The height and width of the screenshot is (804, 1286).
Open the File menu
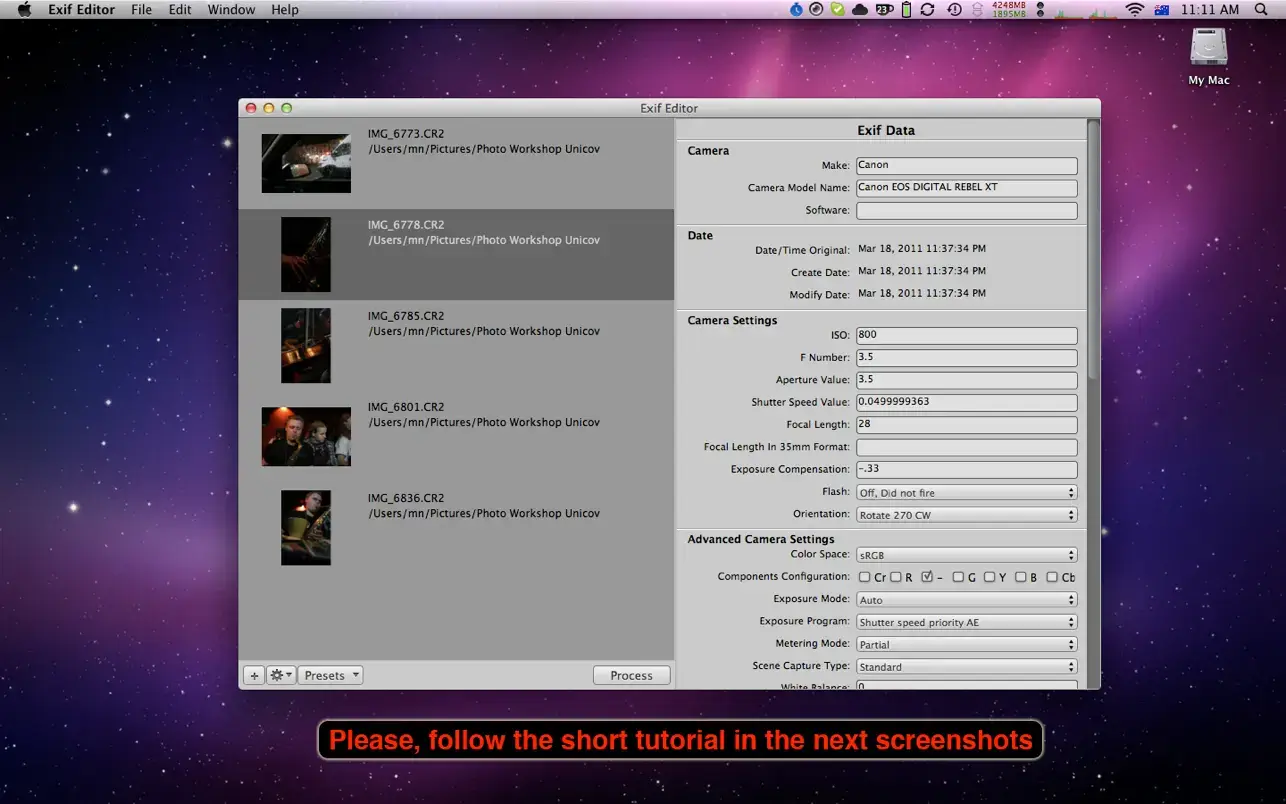141,10
